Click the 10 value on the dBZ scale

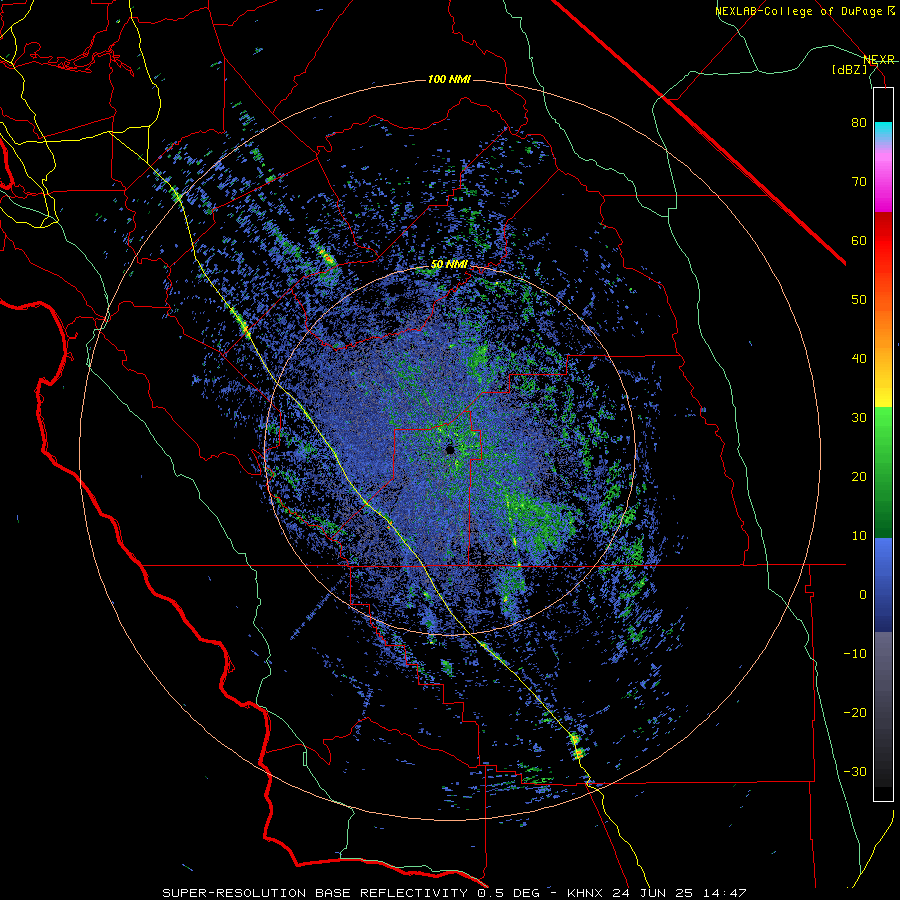tap(859, 536)
